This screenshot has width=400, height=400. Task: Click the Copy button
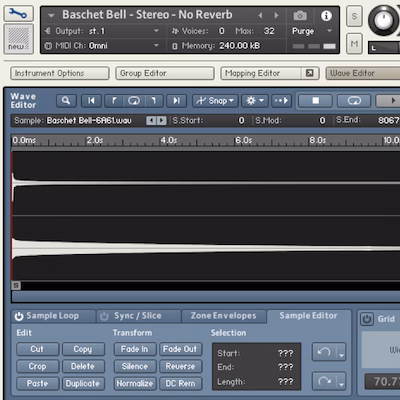83,349
